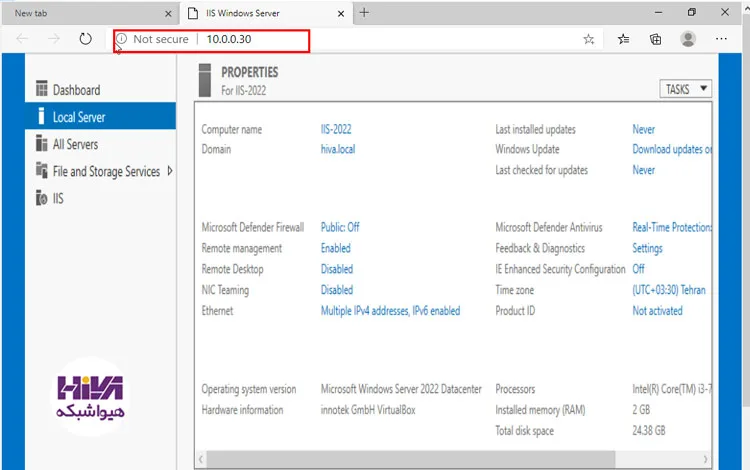Click the Not secure info icon
Image resolution: width=750 pixels, height=470 pixels.
[x=121, y=39]
